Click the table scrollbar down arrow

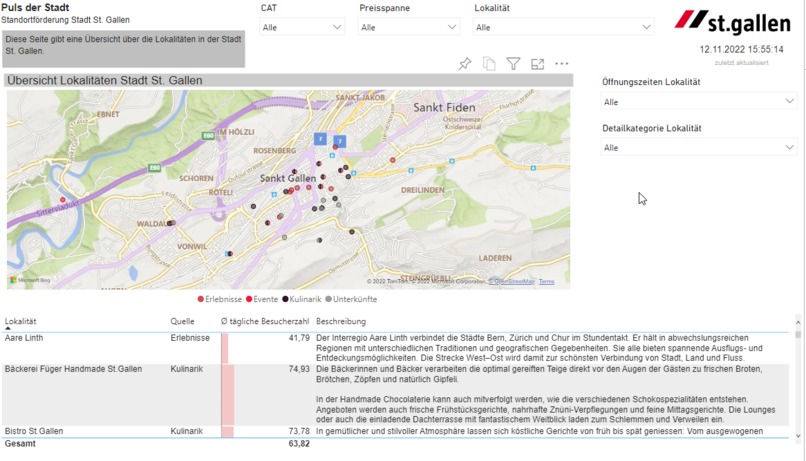coord(798,436)
